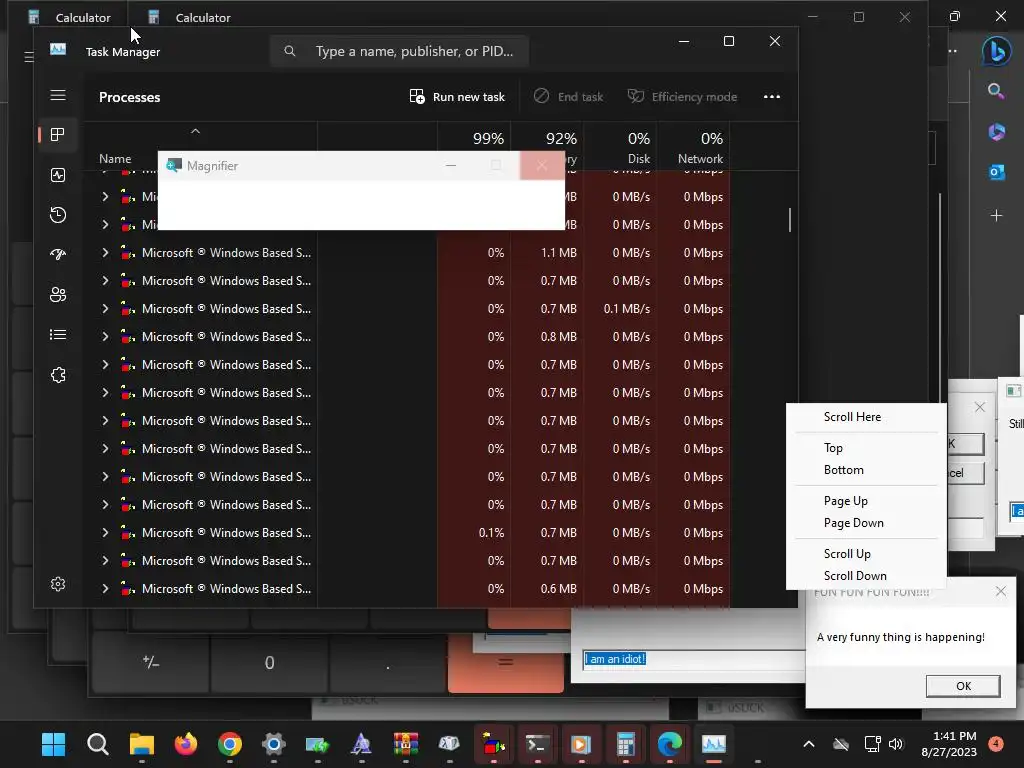Launch Firefox from the taskbar
Viewport: 1024px width, 768px height.
pyautogui.click(x=186, y=744)
